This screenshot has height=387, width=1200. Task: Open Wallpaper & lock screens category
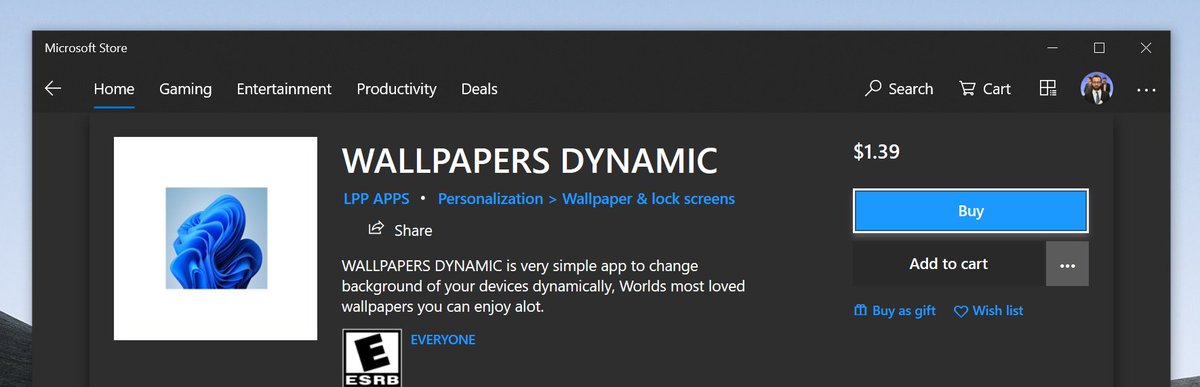648,199
